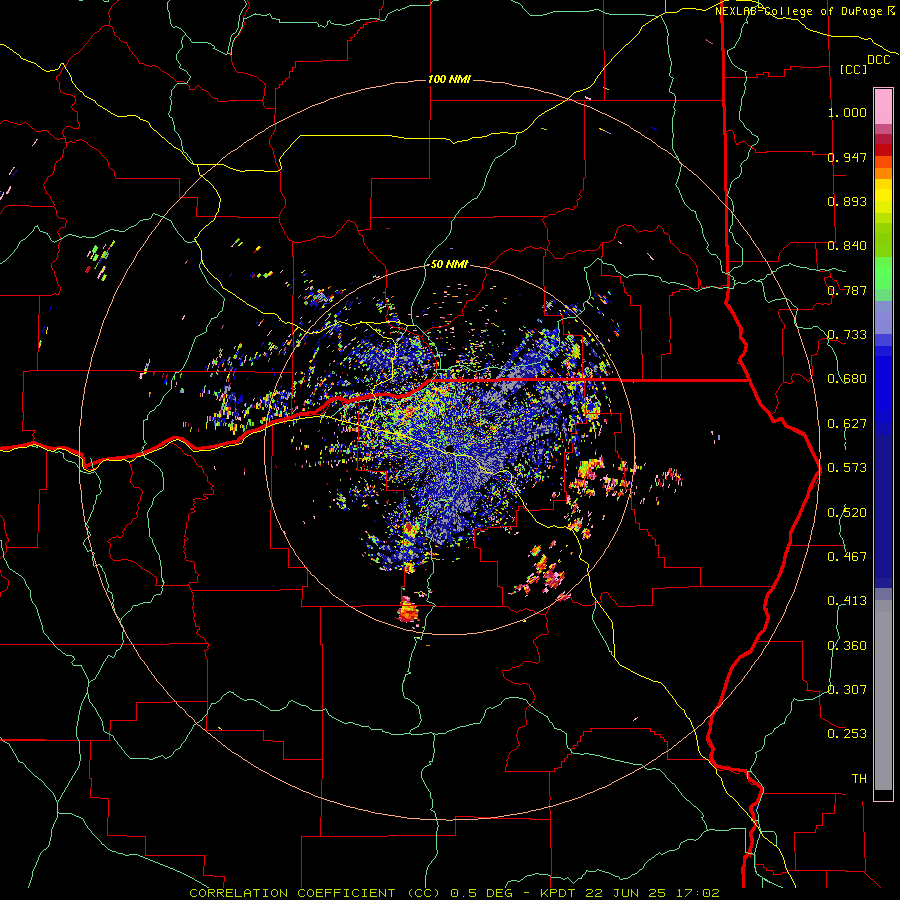Click the 0.520 legend value
This screenshot has width=900, height=900.
847,513
